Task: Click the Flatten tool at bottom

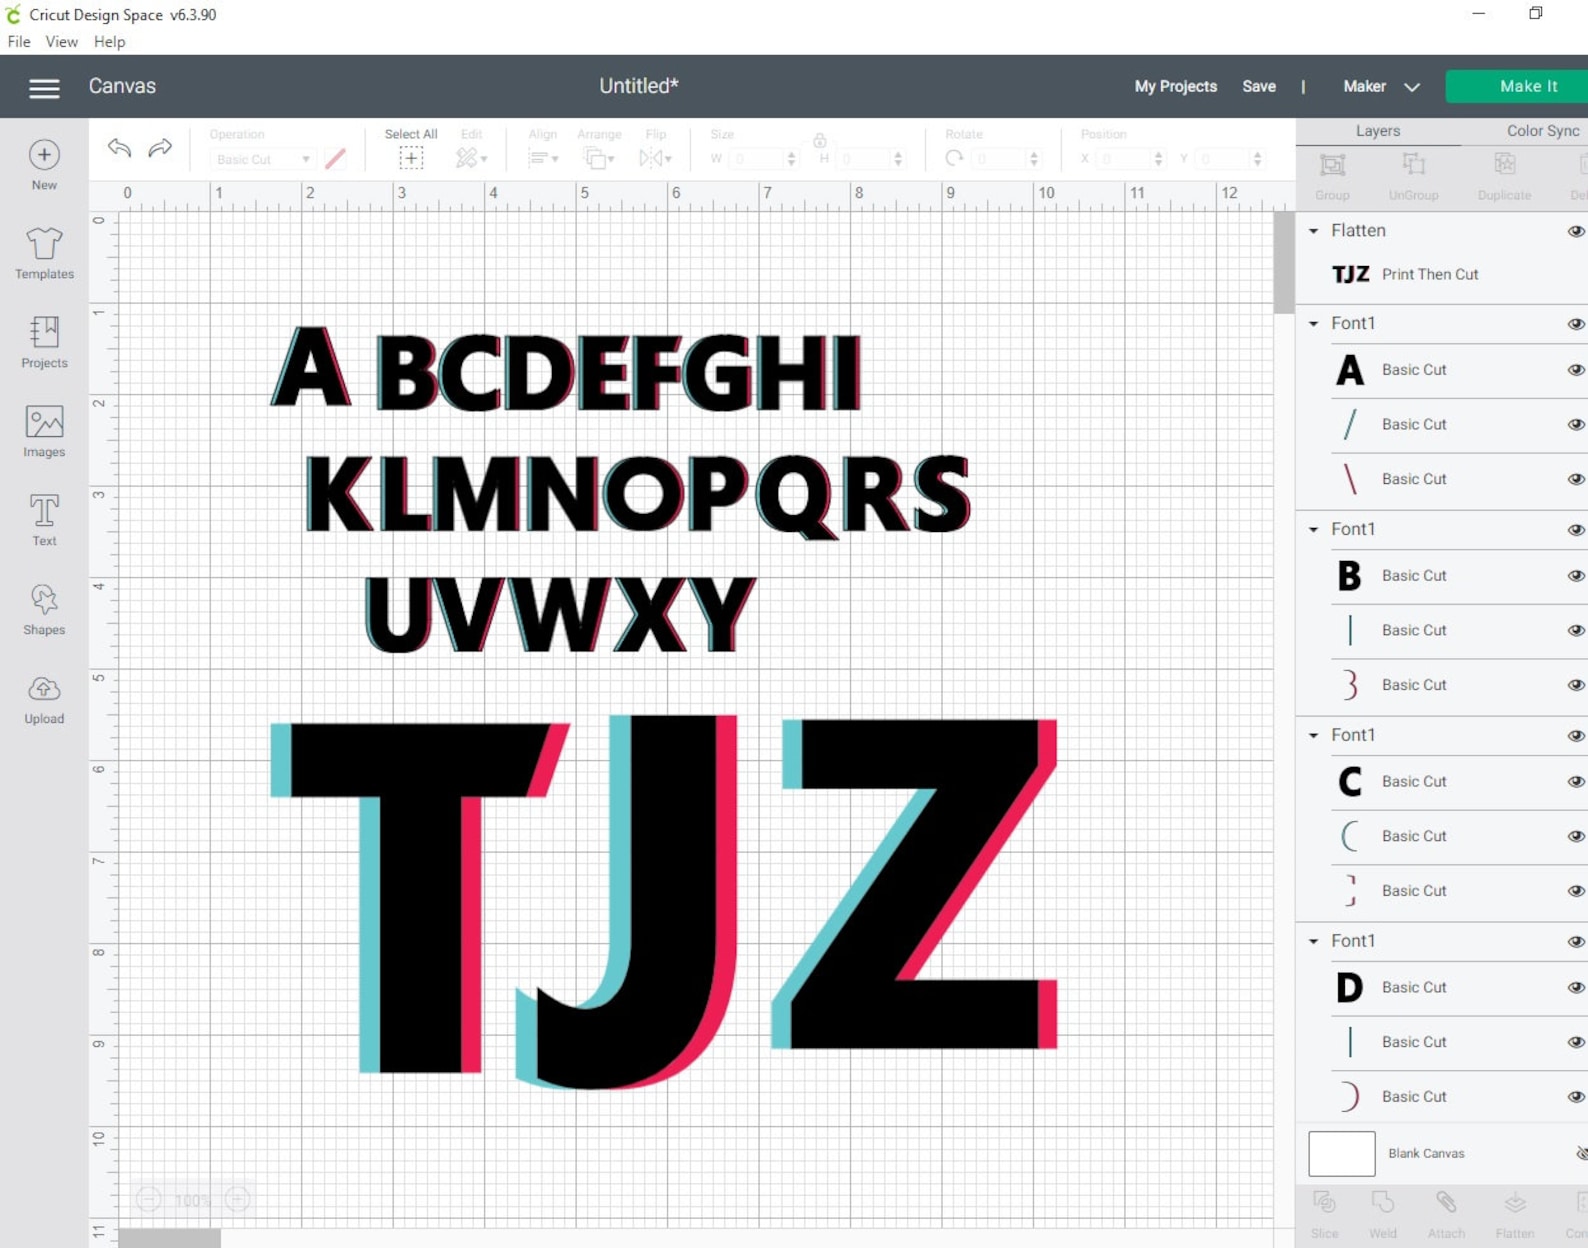Action: pyautogui.click(x=1515, y=1215)
